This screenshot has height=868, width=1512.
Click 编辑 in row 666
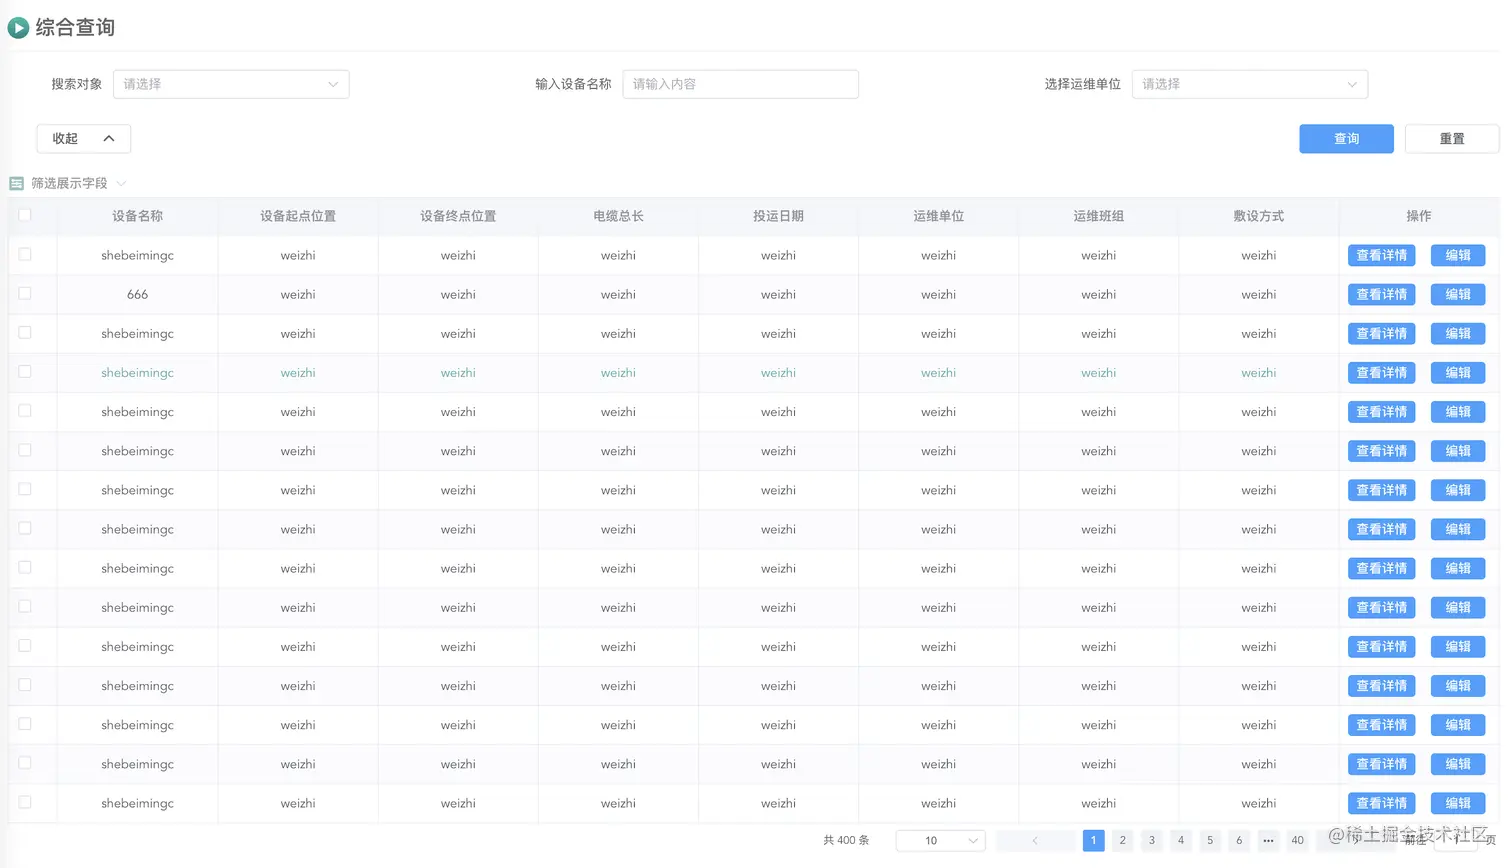pyautogui.click(x=1458, y=294)
